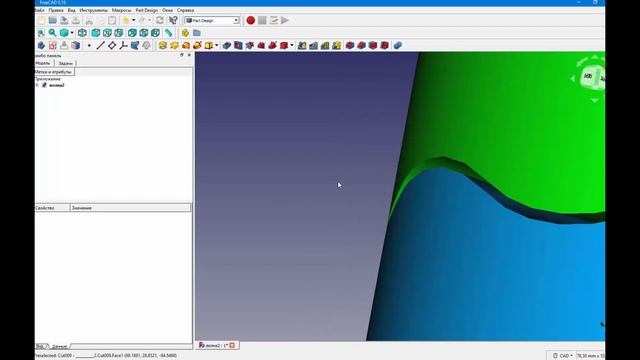The image size is (640, 360).
Task: Switch to the Задачи tab
Action: (x=65, y=63)
